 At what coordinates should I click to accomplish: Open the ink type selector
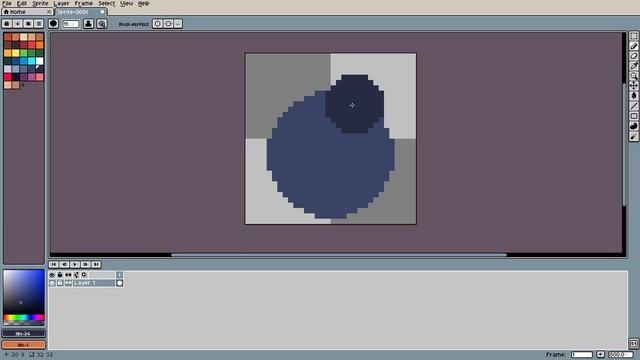coord(89,24)
